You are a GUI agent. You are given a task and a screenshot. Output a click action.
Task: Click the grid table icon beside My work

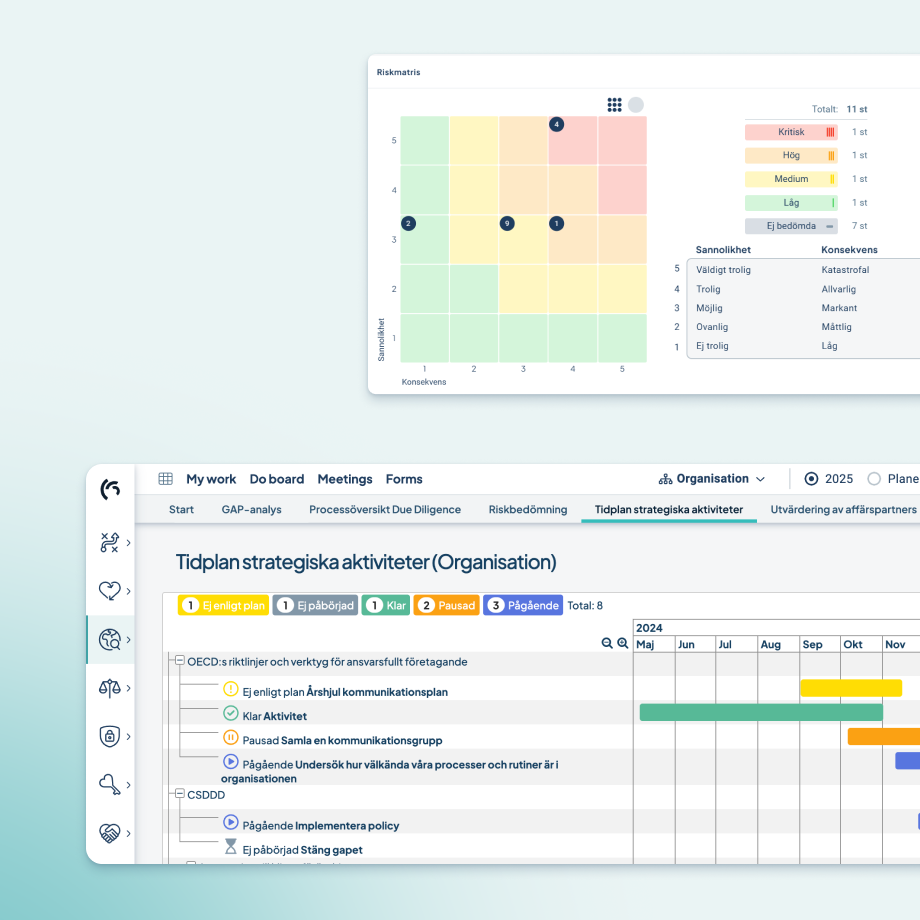coord(166,479)
